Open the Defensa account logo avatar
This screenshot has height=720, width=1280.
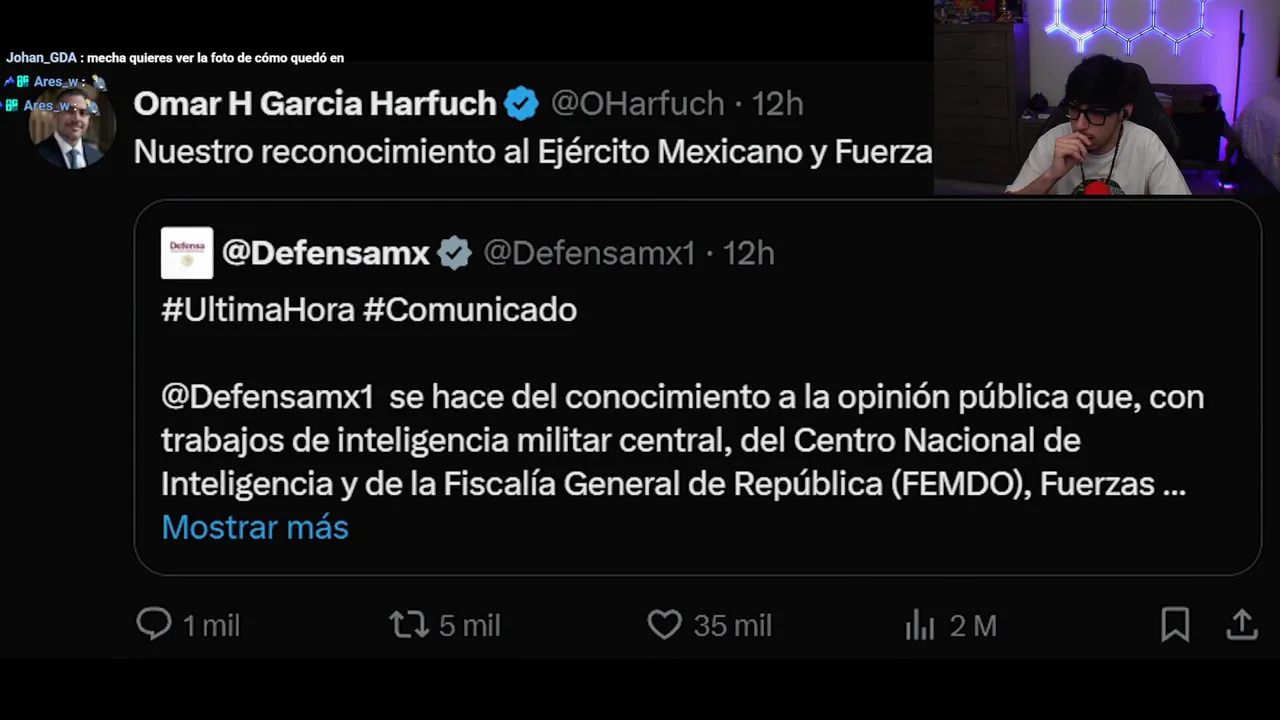[x=187, y=253]
